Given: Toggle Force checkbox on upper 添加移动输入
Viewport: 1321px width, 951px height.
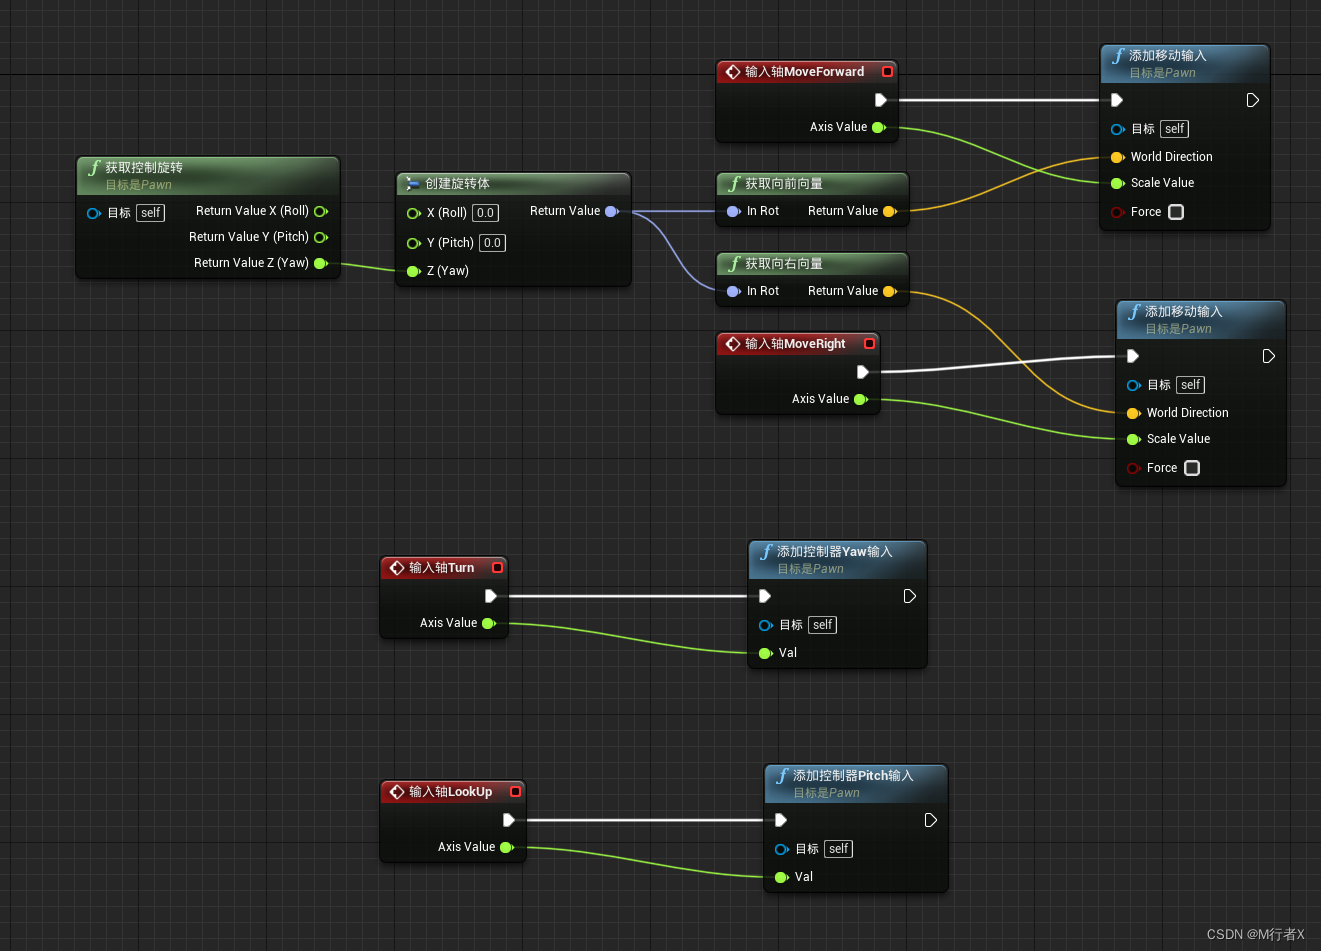Looking at the screenshot, I should 1176,212.
